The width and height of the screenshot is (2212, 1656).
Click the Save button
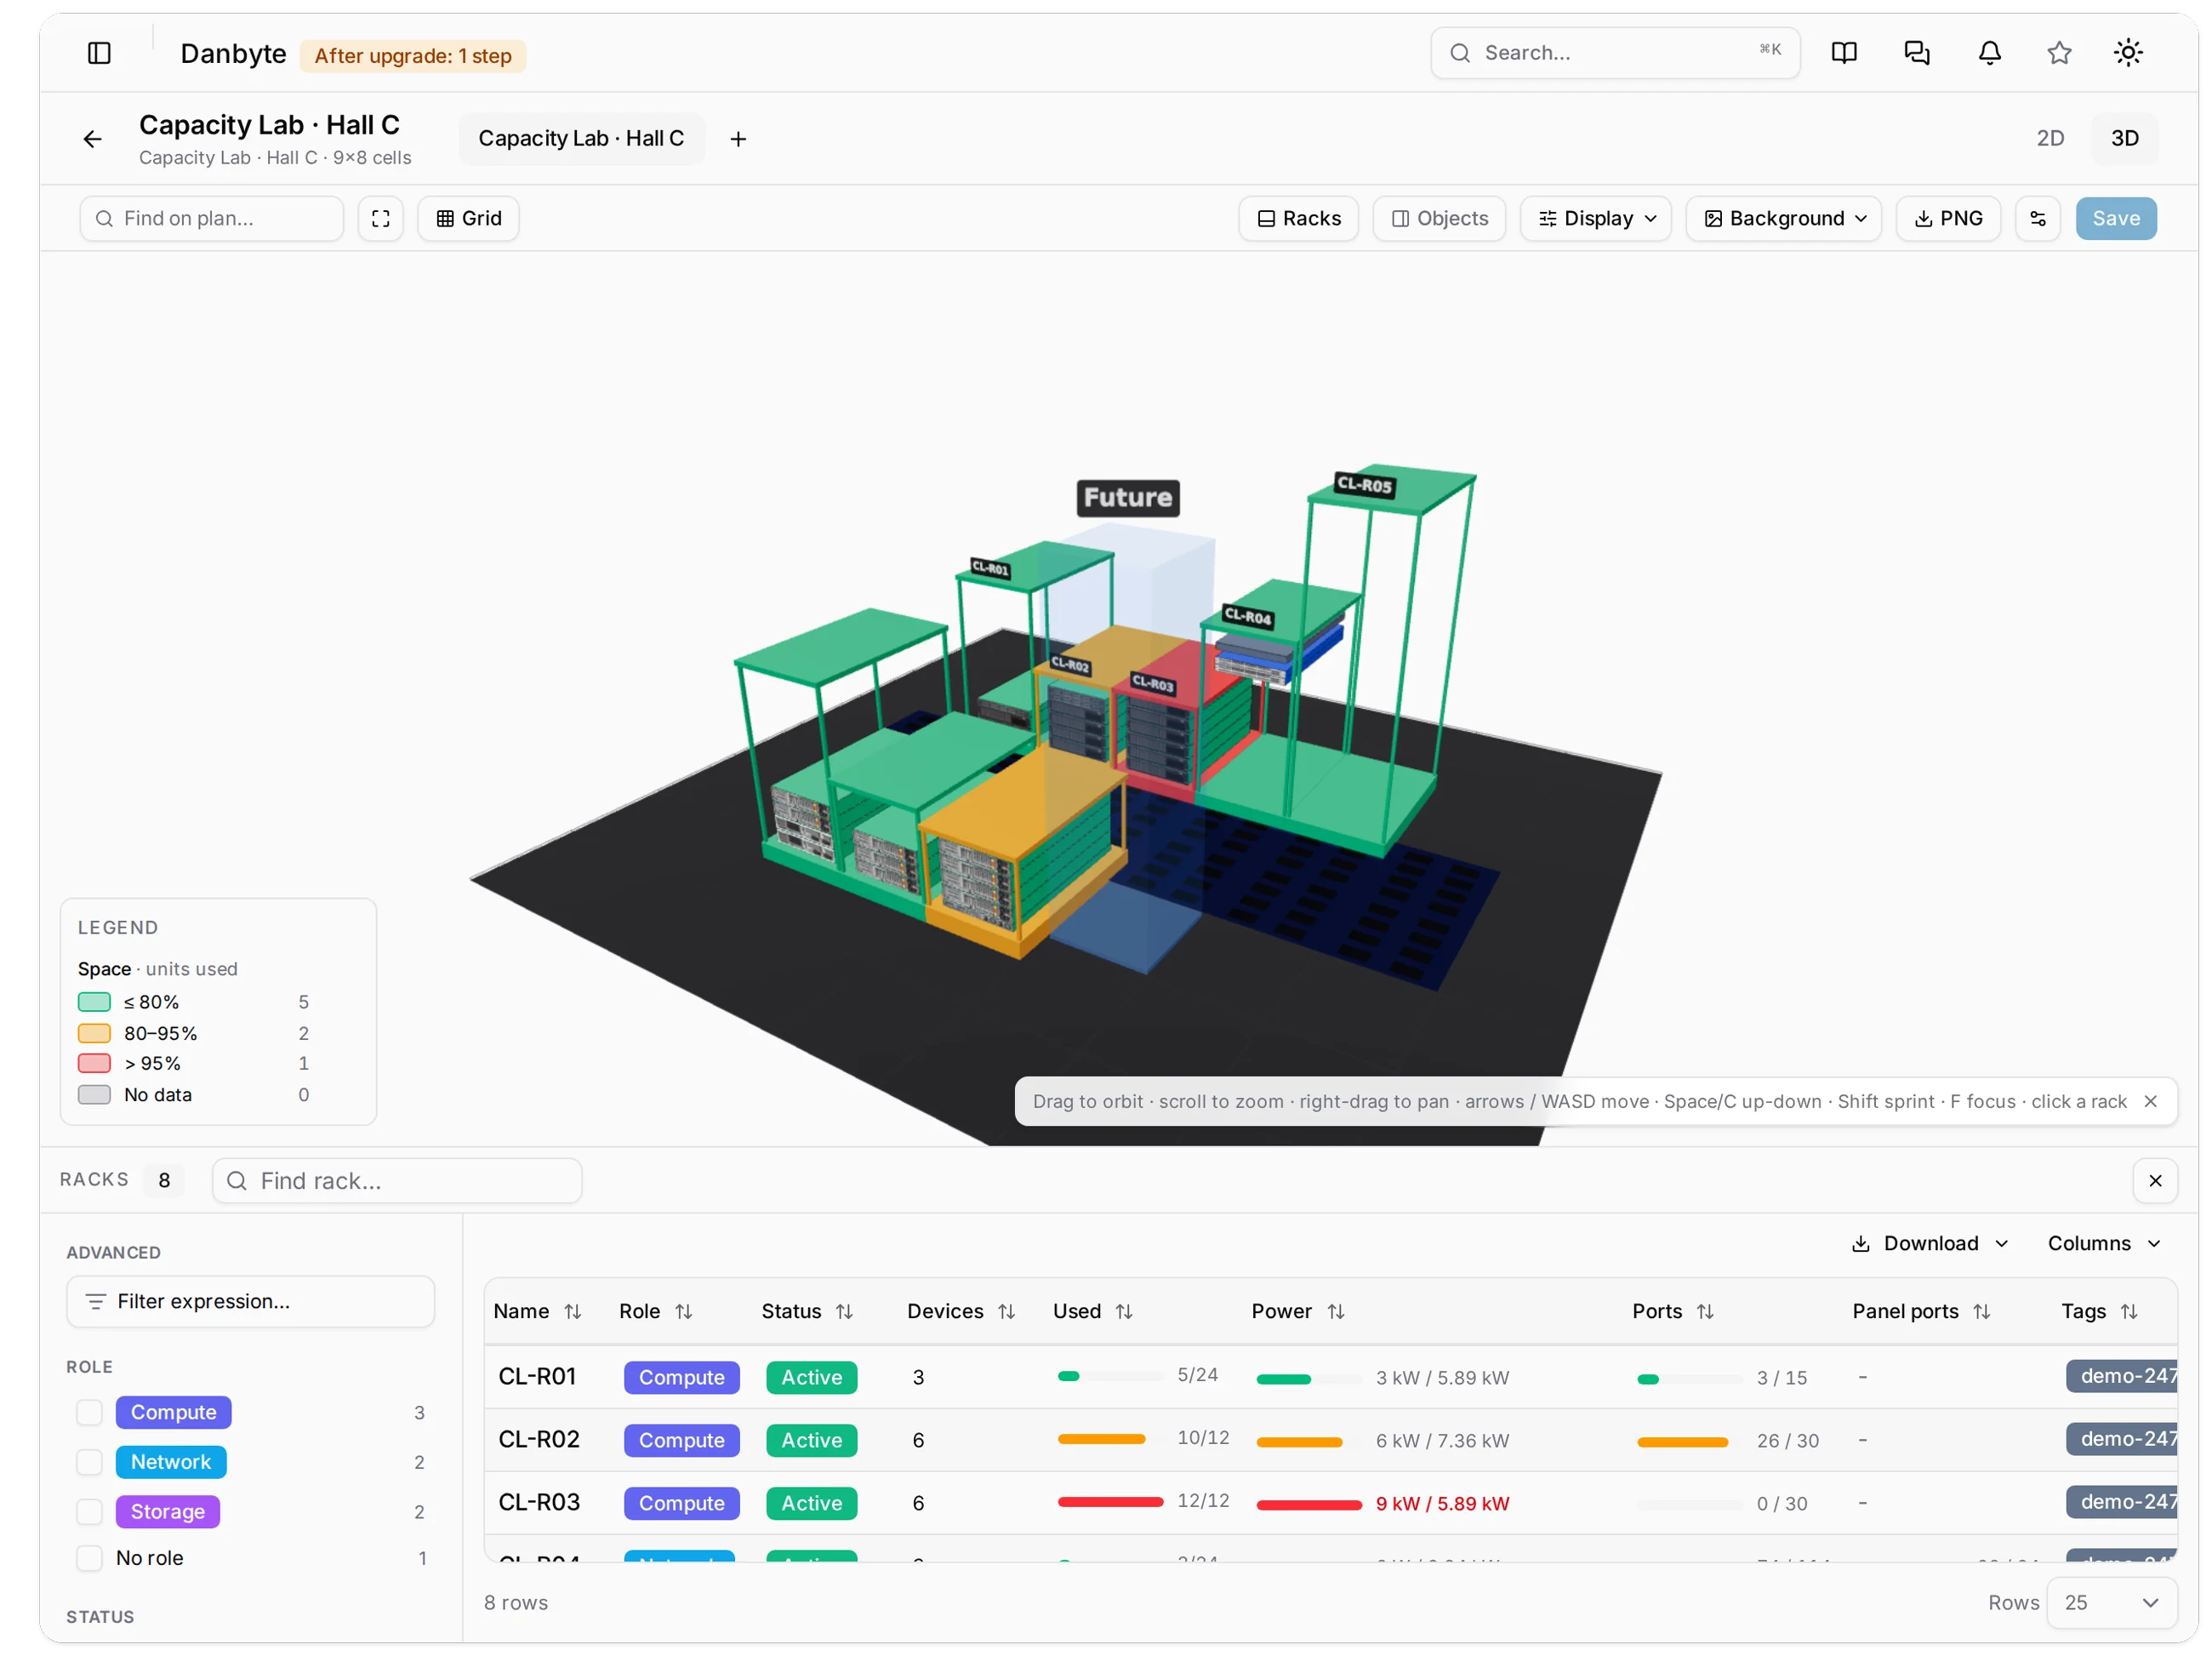(2115, 218)
